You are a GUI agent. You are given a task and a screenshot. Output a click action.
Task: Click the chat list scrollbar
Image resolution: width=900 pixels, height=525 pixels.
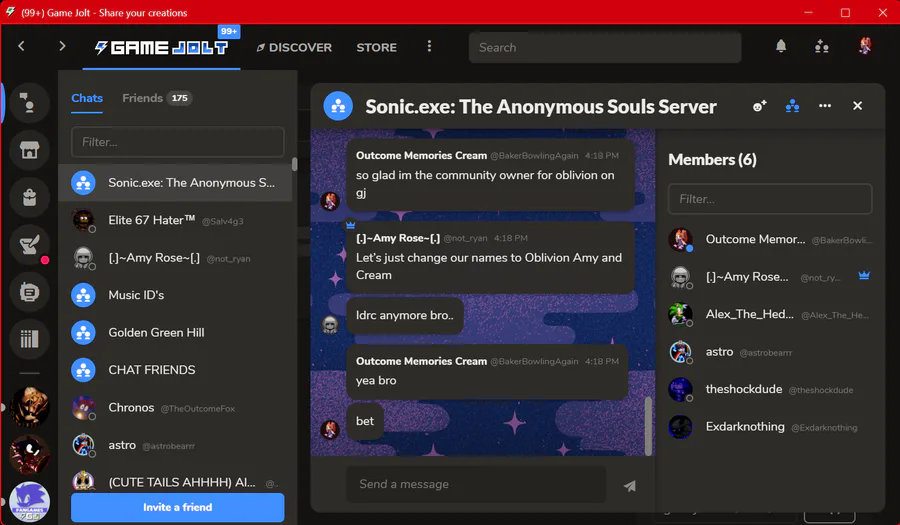[294, 164]
